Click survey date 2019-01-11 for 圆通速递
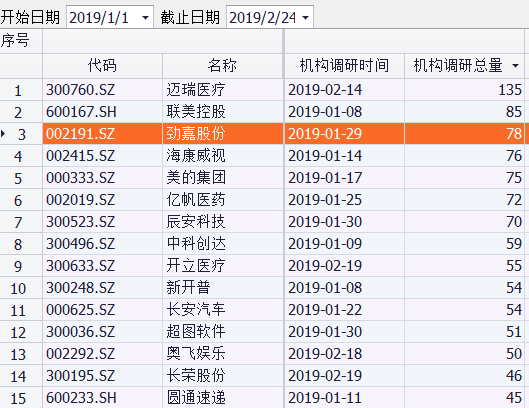The height and width of the screenshot is (408, 529). coord(325,398)
